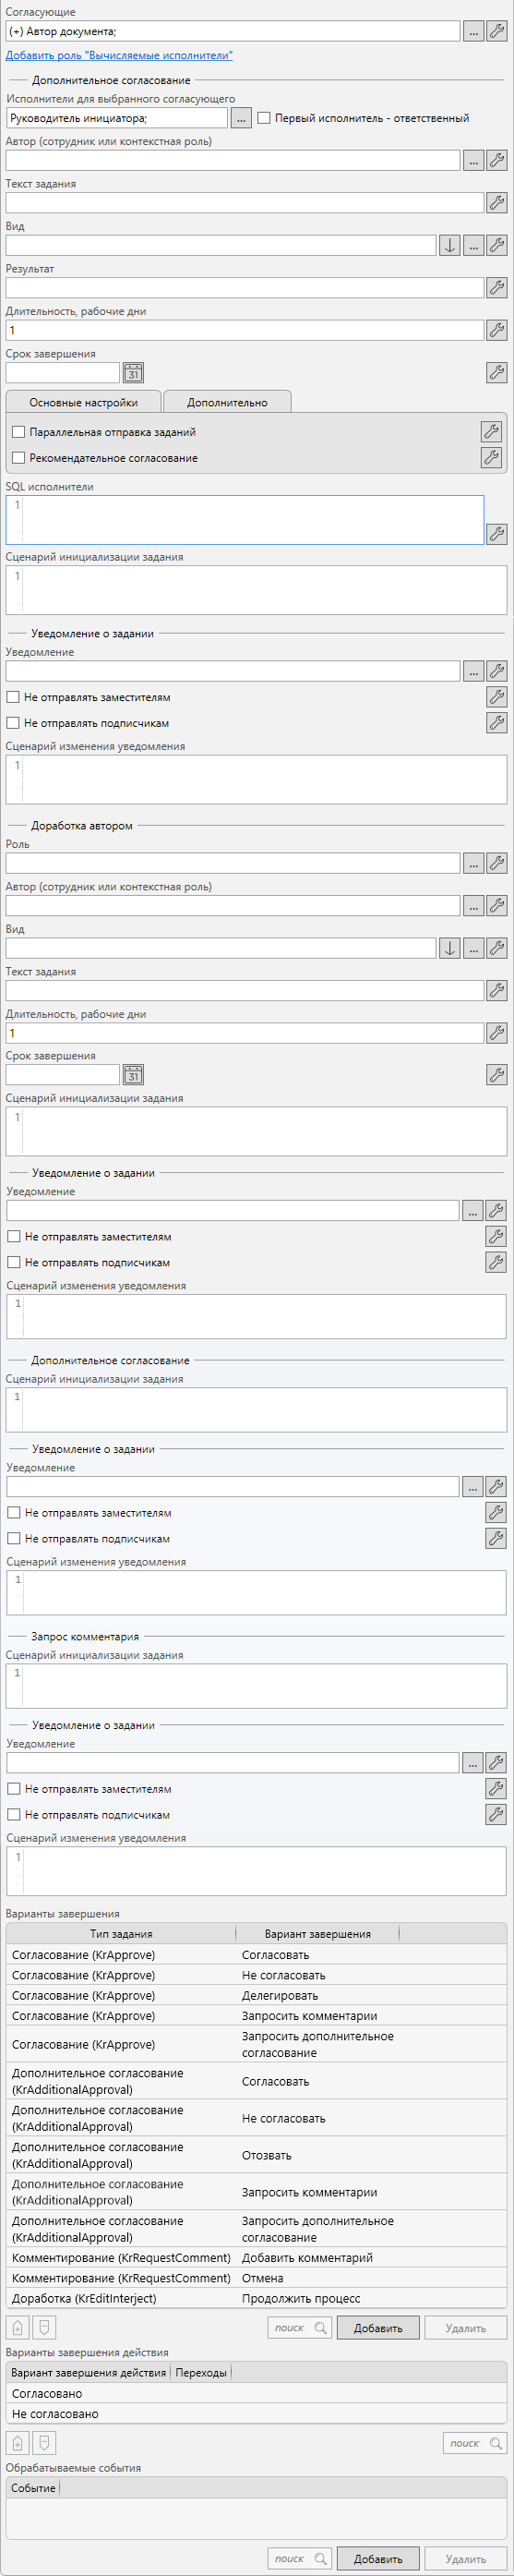Open role picker beside Руководитель инициатора field
The image size is (514, 2576).
[241, 118]
